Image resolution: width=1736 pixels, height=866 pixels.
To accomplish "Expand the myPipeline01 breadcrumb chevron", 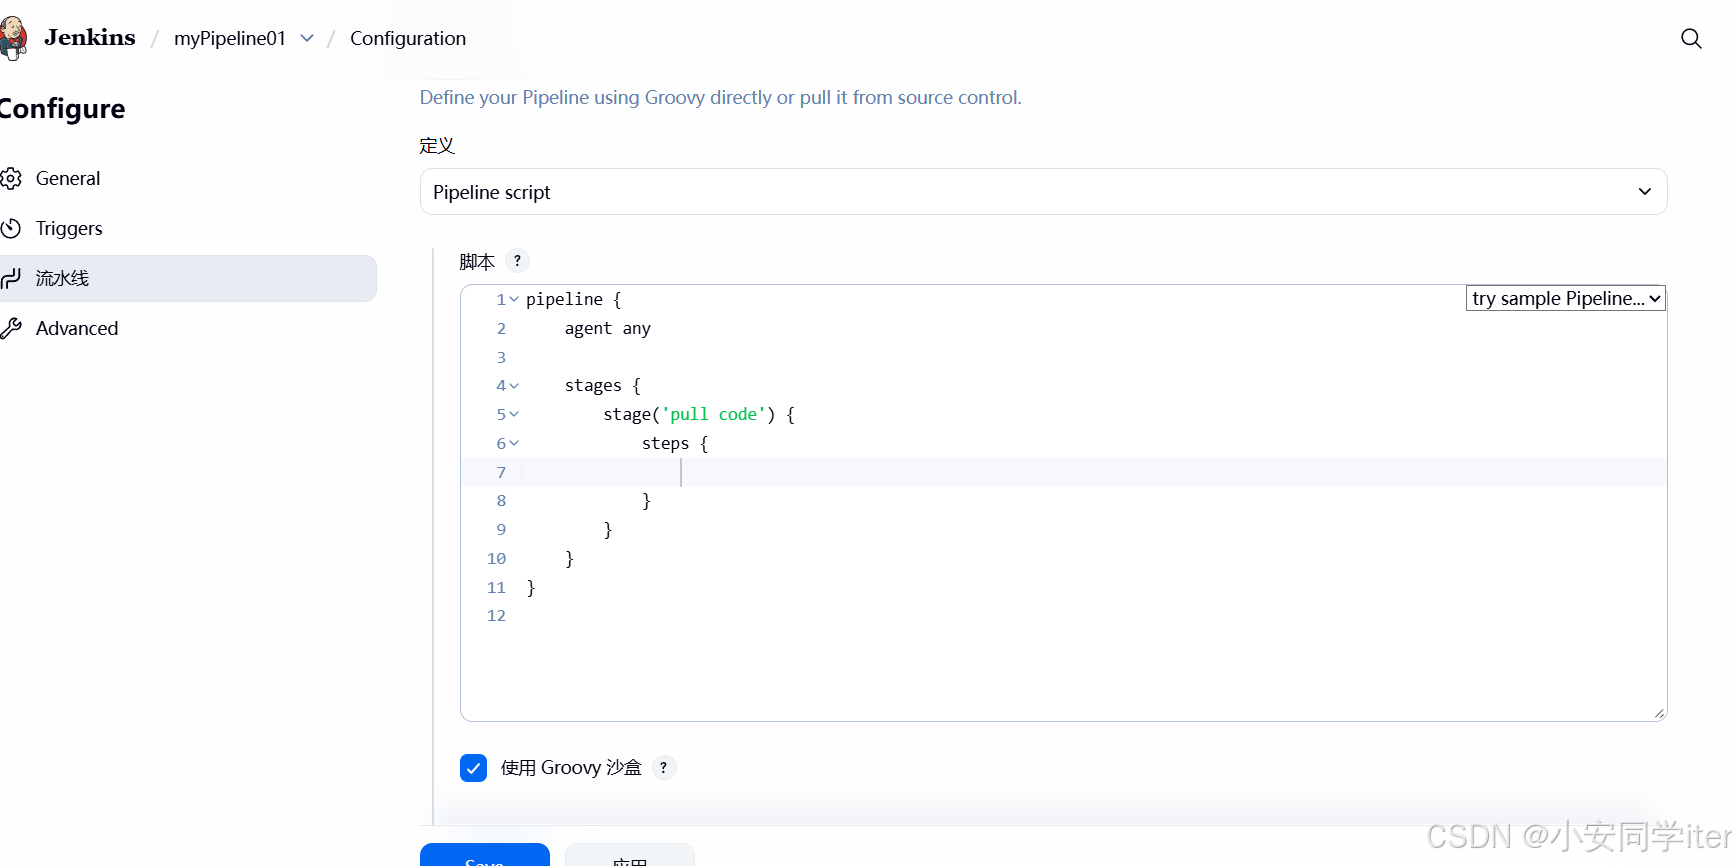I will [x=307, y=38].
